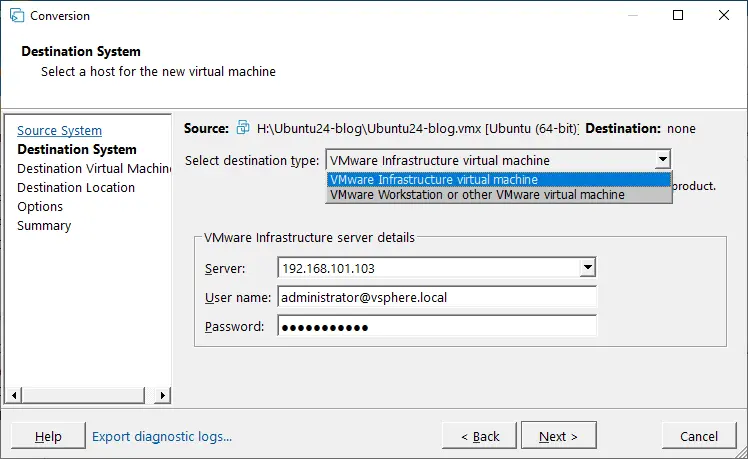Select Destination Location step
748x459 pixels.
coord(76,188)
